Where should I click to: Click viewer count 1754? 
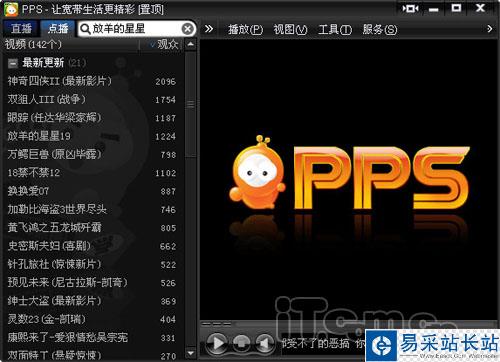coord(165,100)
